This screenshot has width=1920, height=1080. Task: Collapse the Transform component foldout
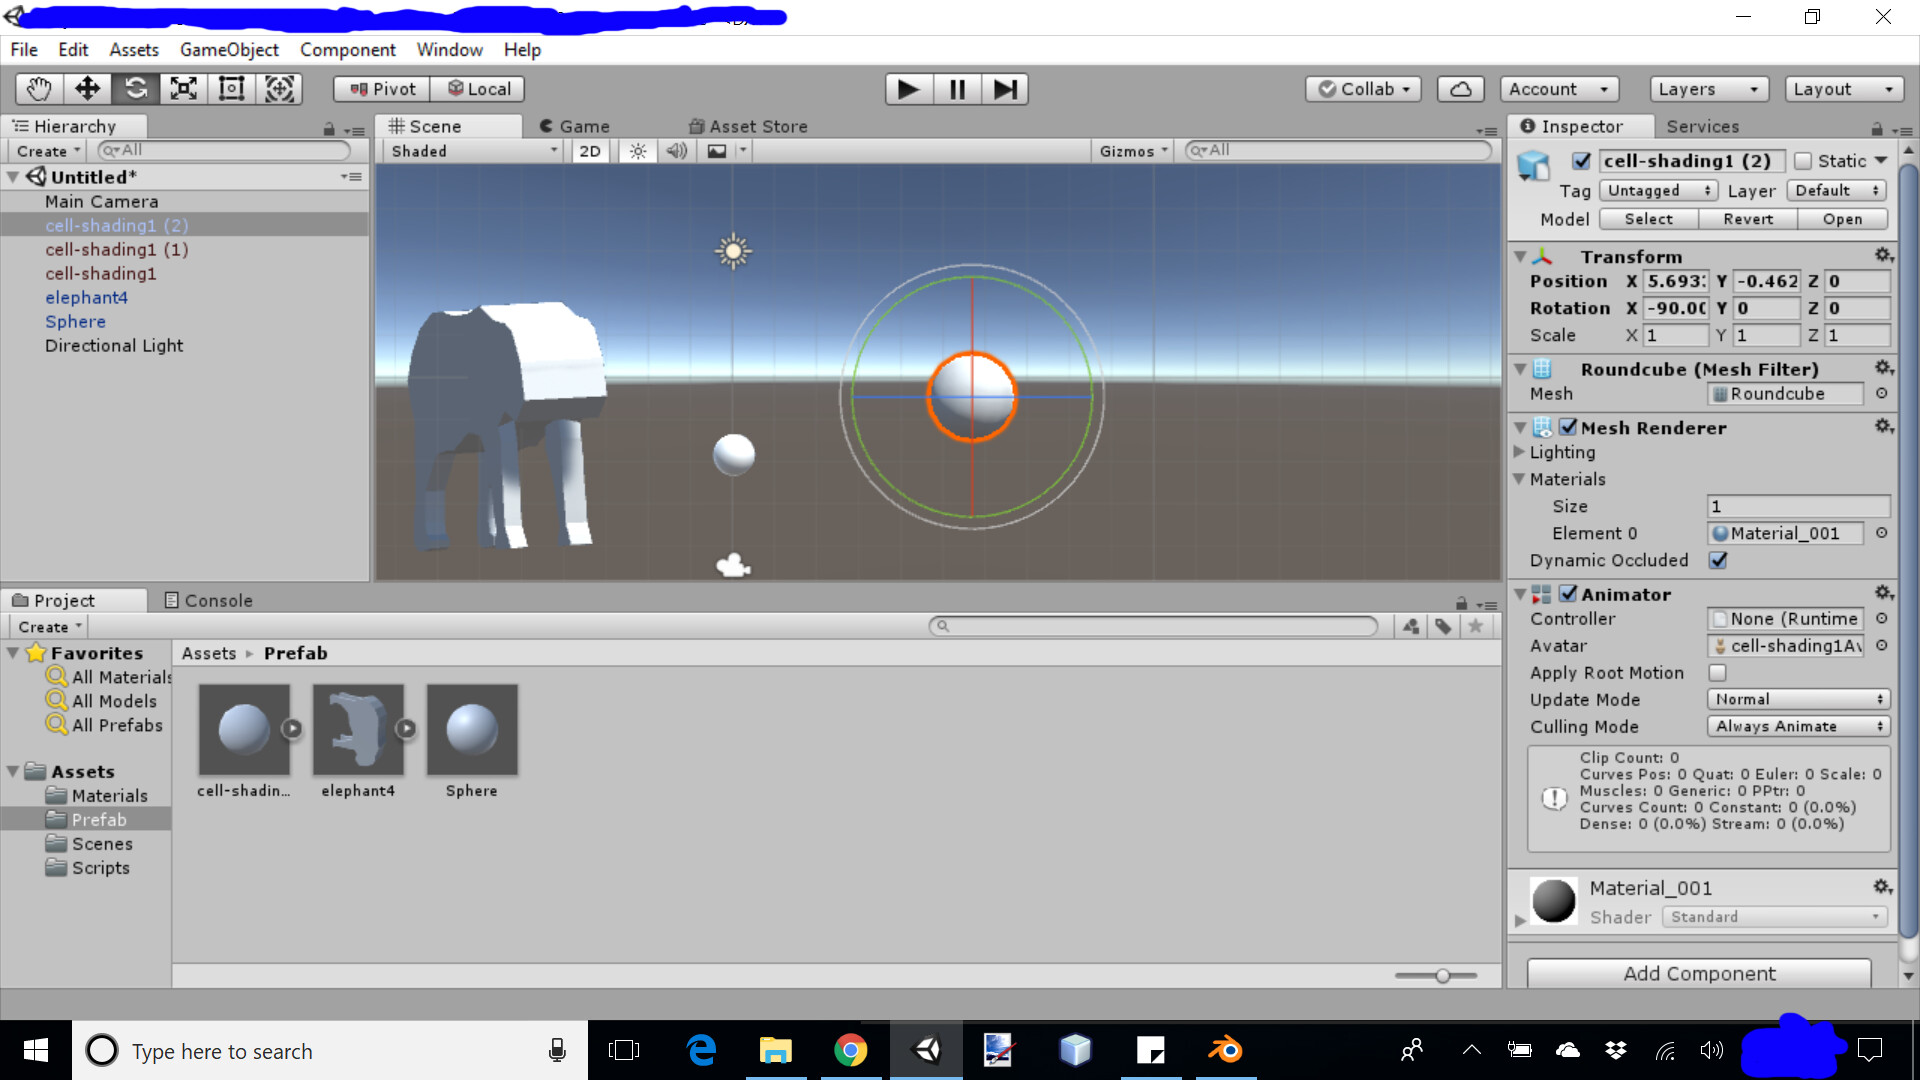(1521, 256)
